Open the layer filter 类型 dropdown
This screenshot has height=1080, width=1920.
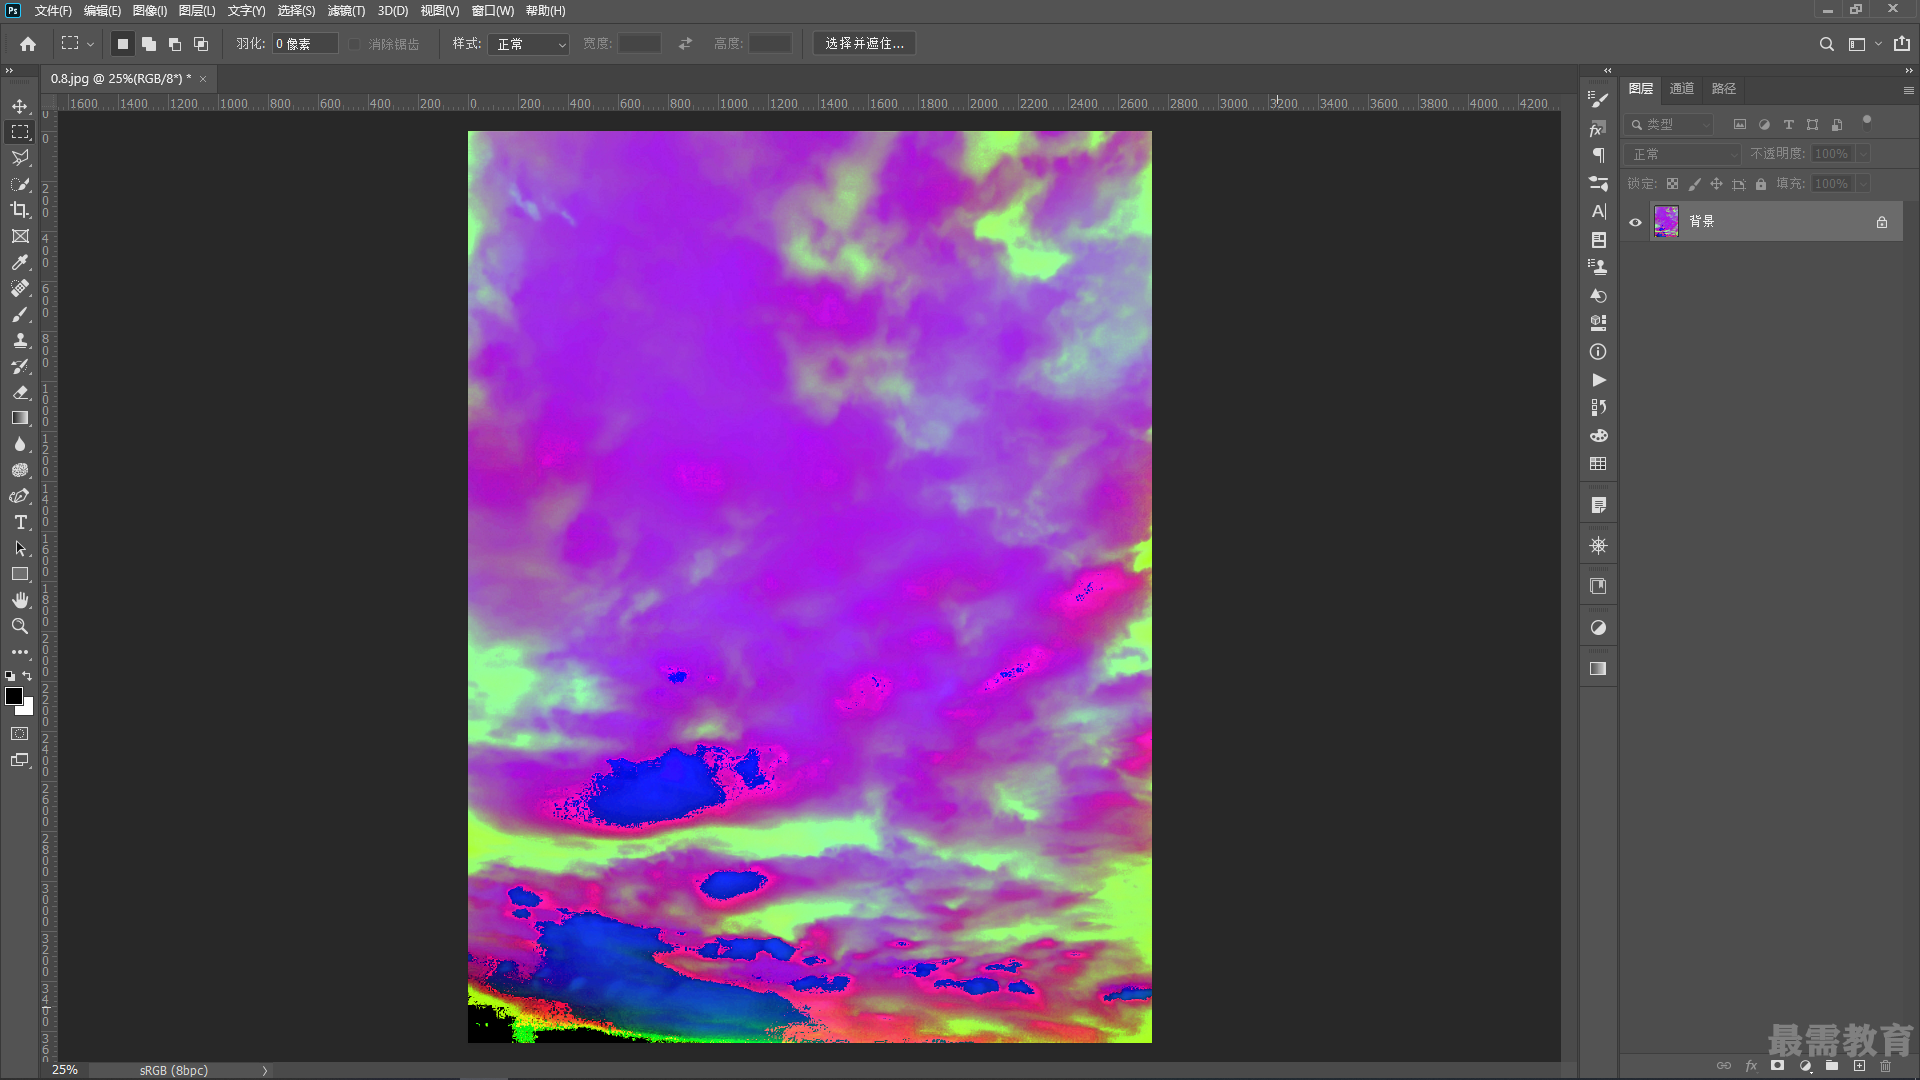pyautogui.click(x=1669, y=125)
